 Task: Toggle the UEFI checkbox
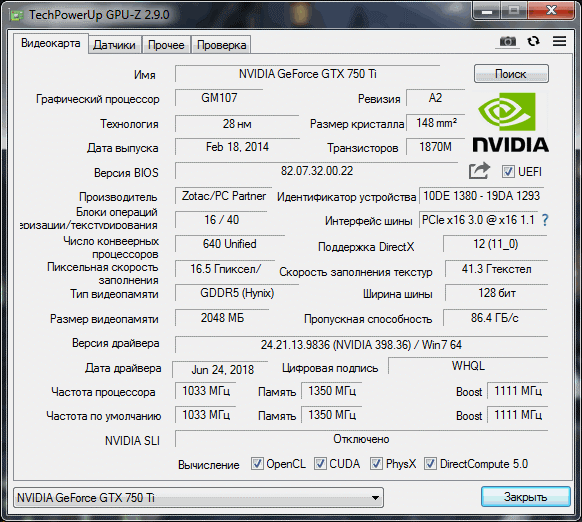click(x=508, y=172)
